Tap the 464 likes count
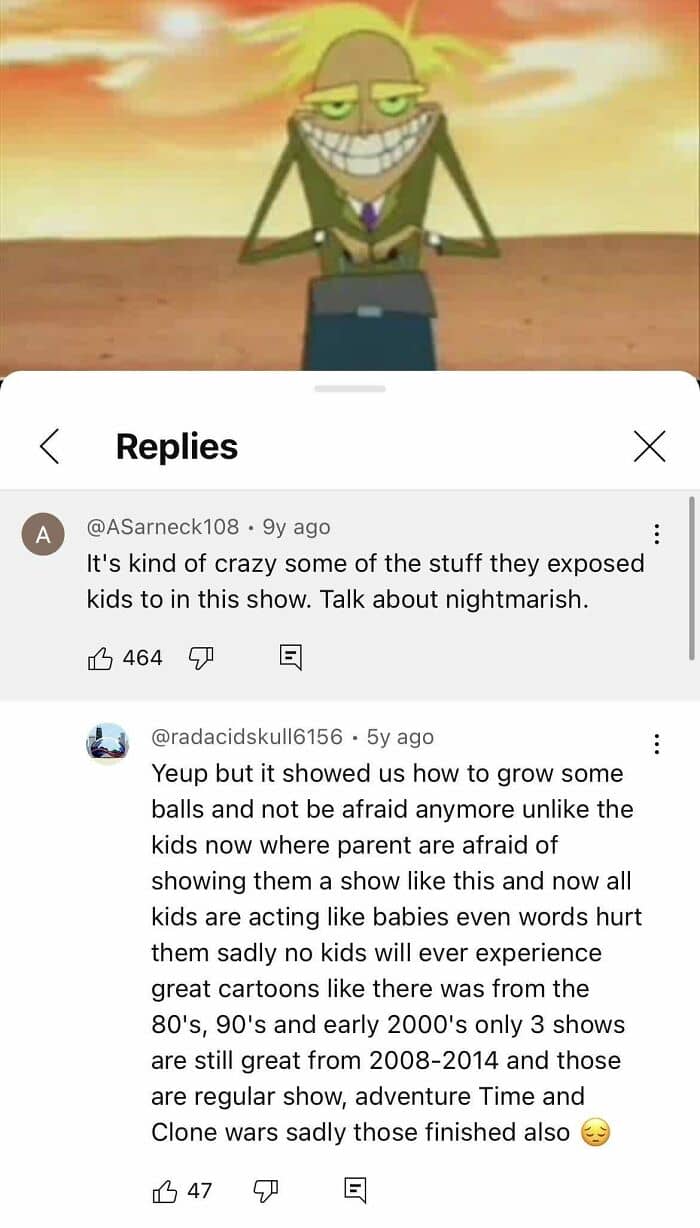 tap(142, 658)
